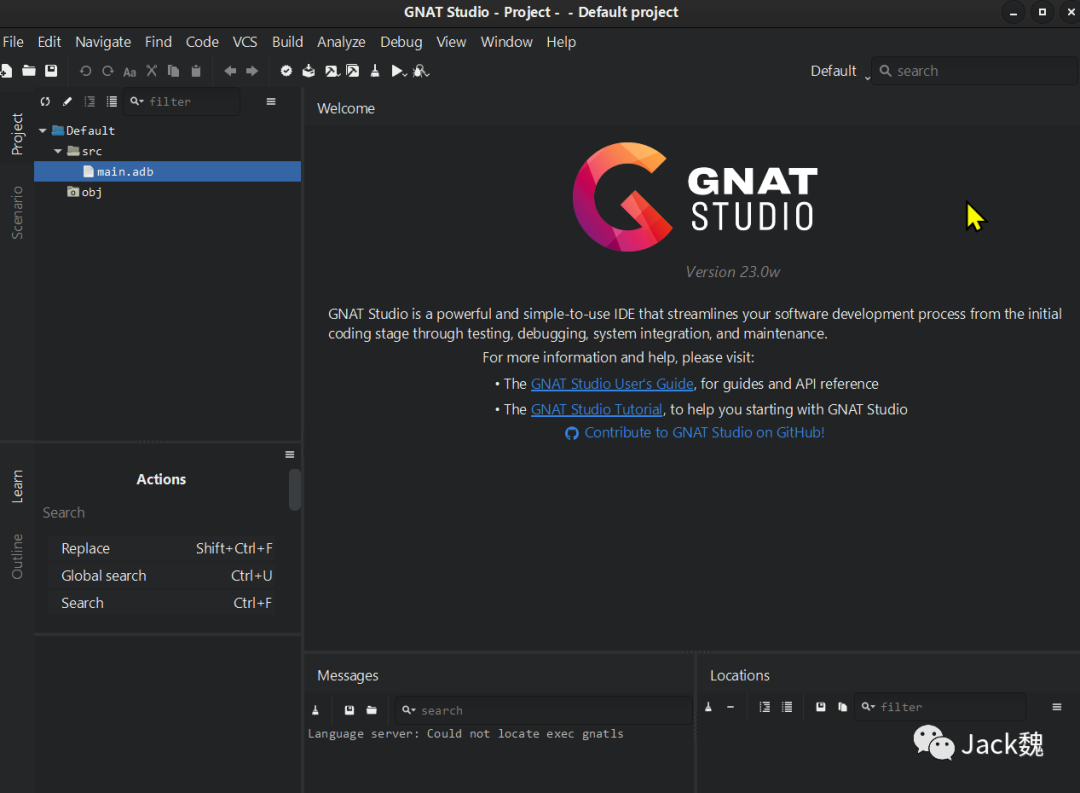Click the Save file icon in main toolbar
Image resolution: width=1080 pixels, height=793 pixels.
coord(51,71)
